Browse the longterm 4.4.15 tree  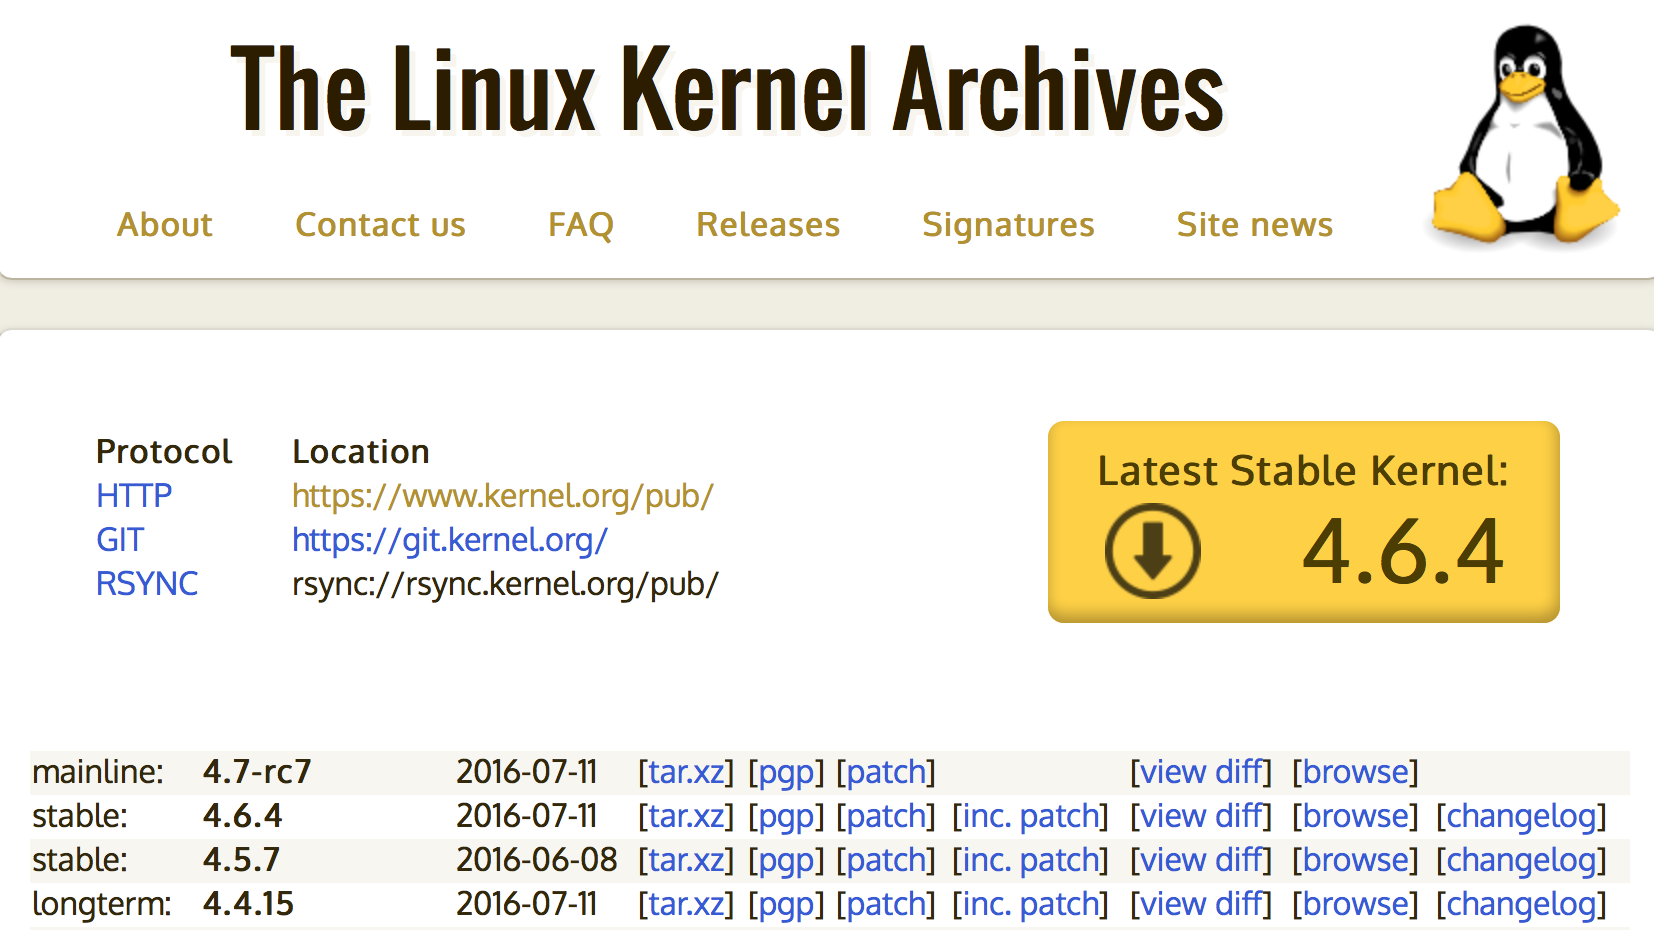(x=1355, y=904)
